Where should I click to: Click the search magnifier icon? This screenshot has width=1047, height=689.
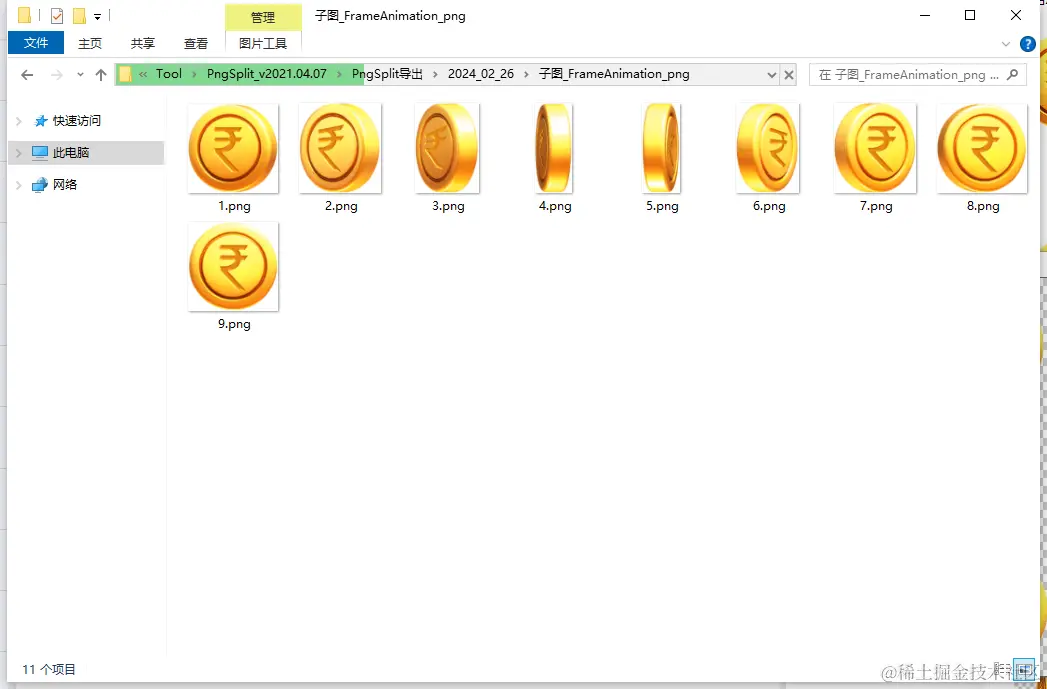click(x=1012, y=74)
